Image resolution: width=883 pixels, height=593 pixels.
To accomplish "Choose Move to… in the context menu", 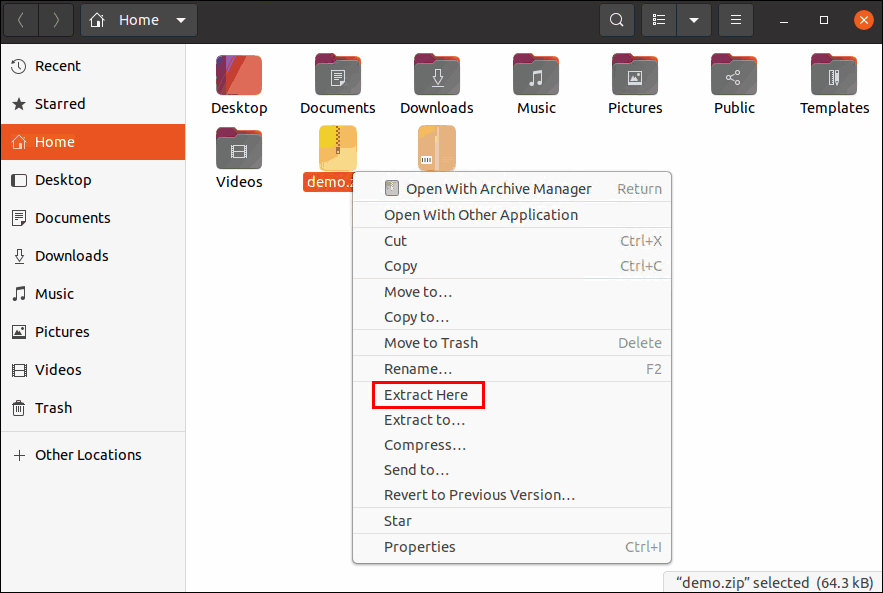I will coord(512,292).
